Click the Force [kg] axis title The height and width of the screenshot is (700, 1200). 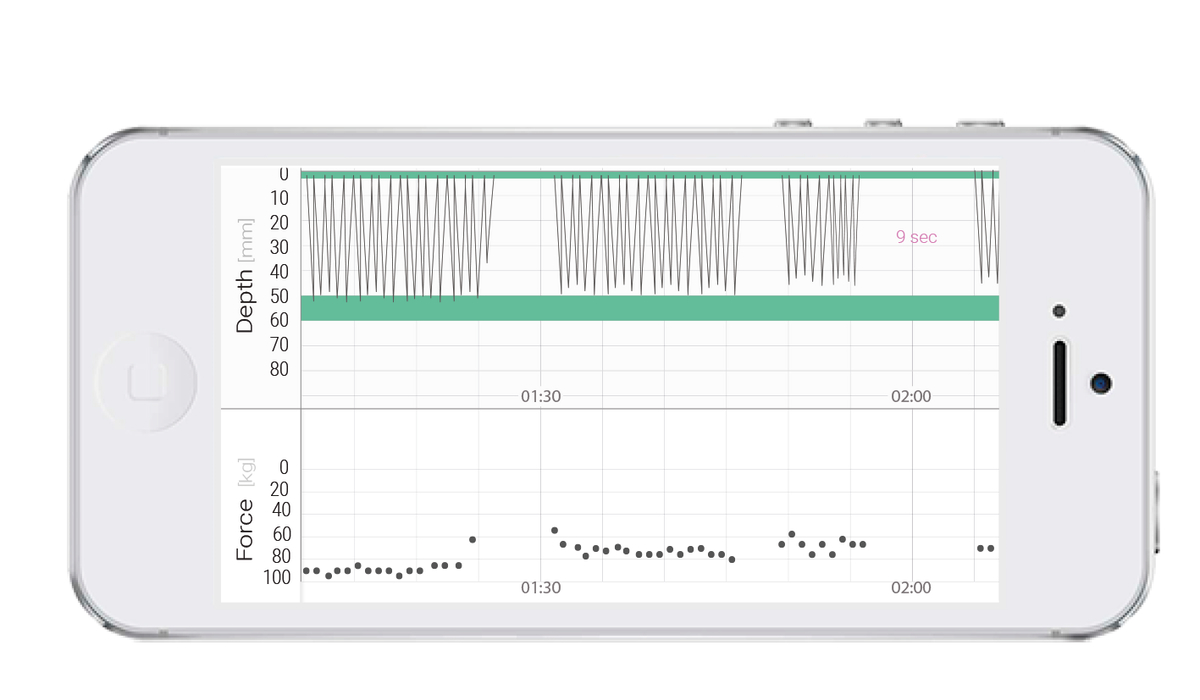pos(246,510)
